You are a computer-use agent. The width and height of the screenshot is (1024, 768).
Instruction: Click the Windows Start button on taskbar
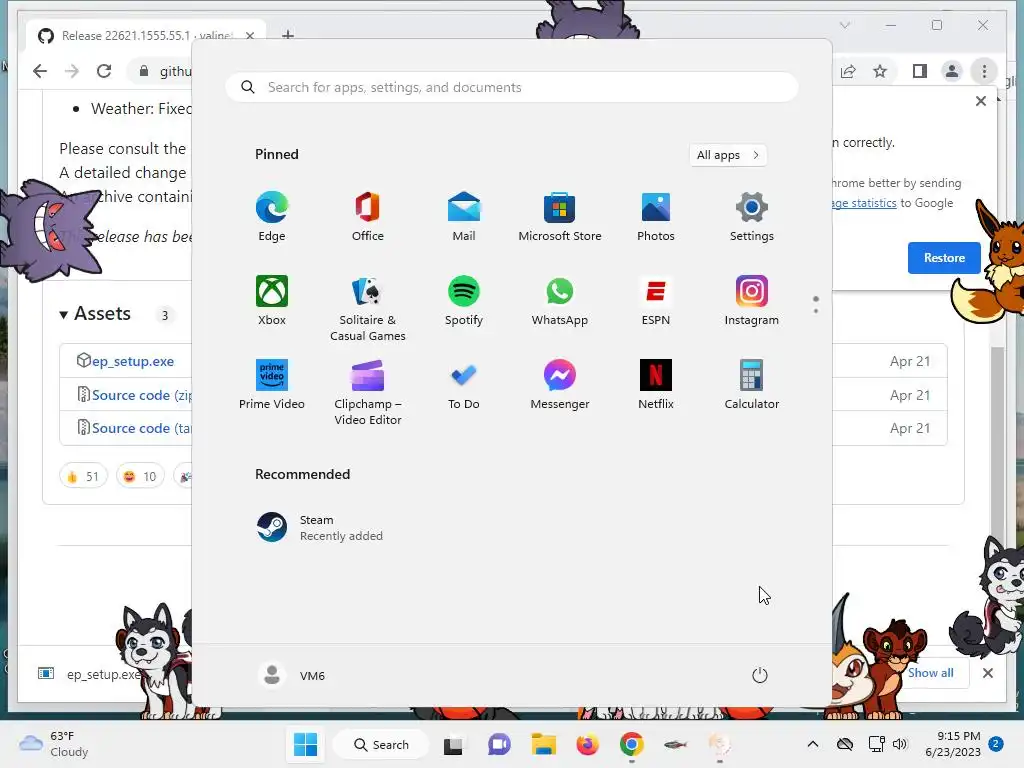(x=306, y=744)
